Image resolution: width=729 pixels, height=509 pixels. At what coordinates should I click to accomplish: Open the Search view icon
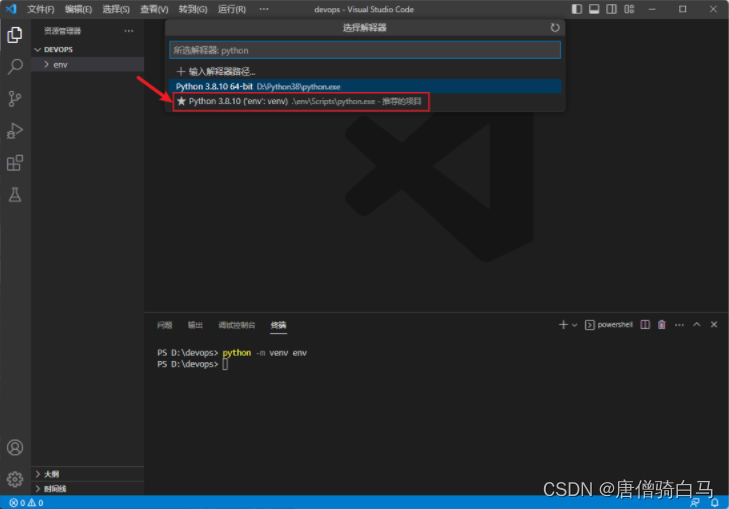click(15, 67)
